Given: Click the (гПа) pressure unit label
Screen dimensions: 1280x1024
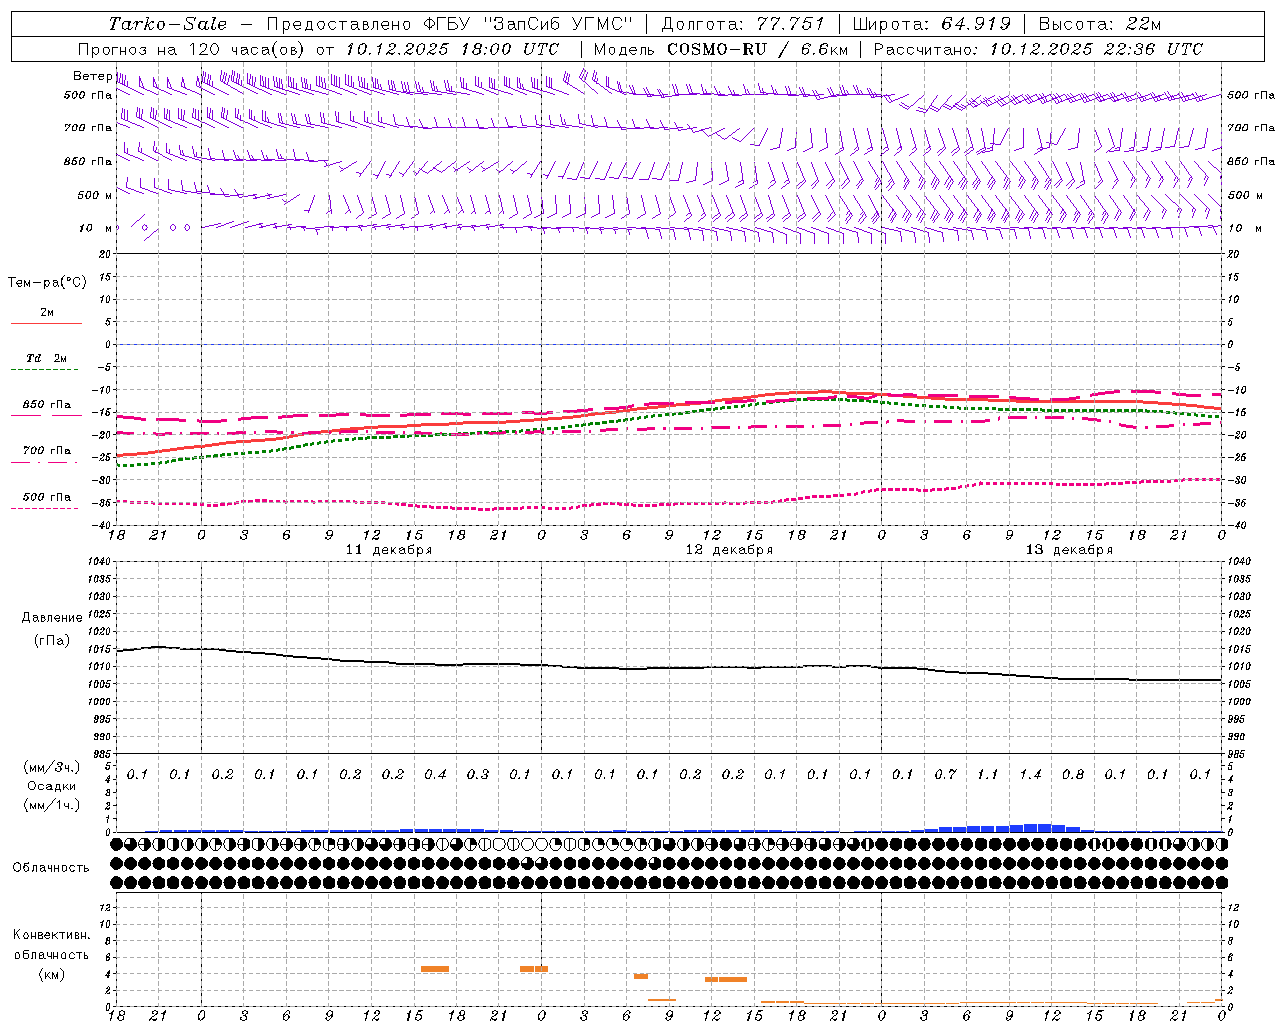Looking at the screenshot, I should [x=52, y=641].
